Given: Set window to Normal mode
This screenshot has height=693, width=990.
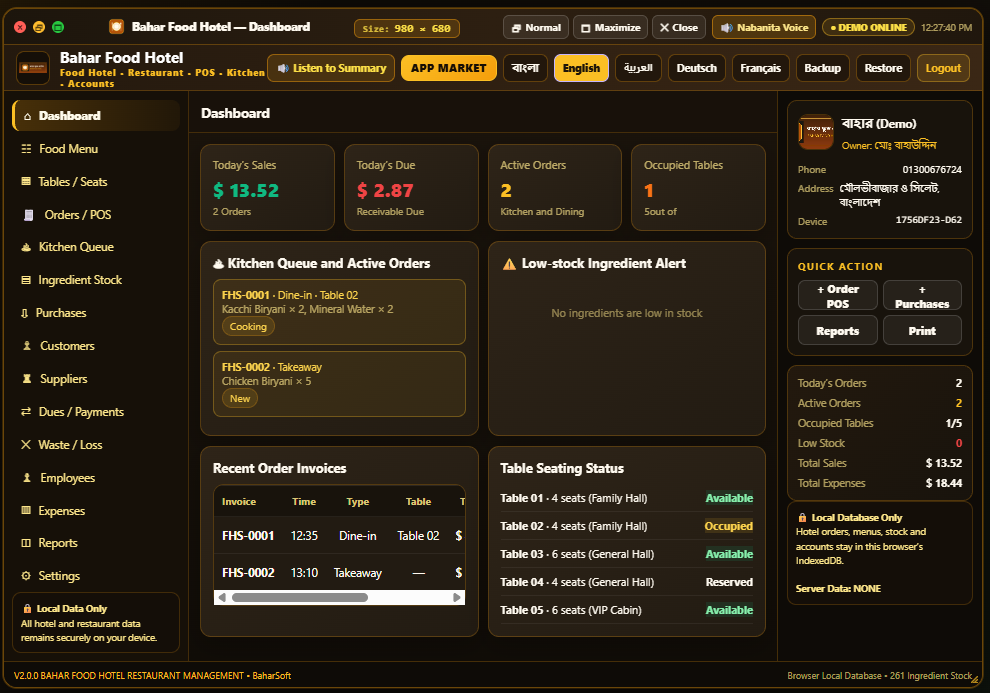Looking at the screenshot, I should click(536, 28).
